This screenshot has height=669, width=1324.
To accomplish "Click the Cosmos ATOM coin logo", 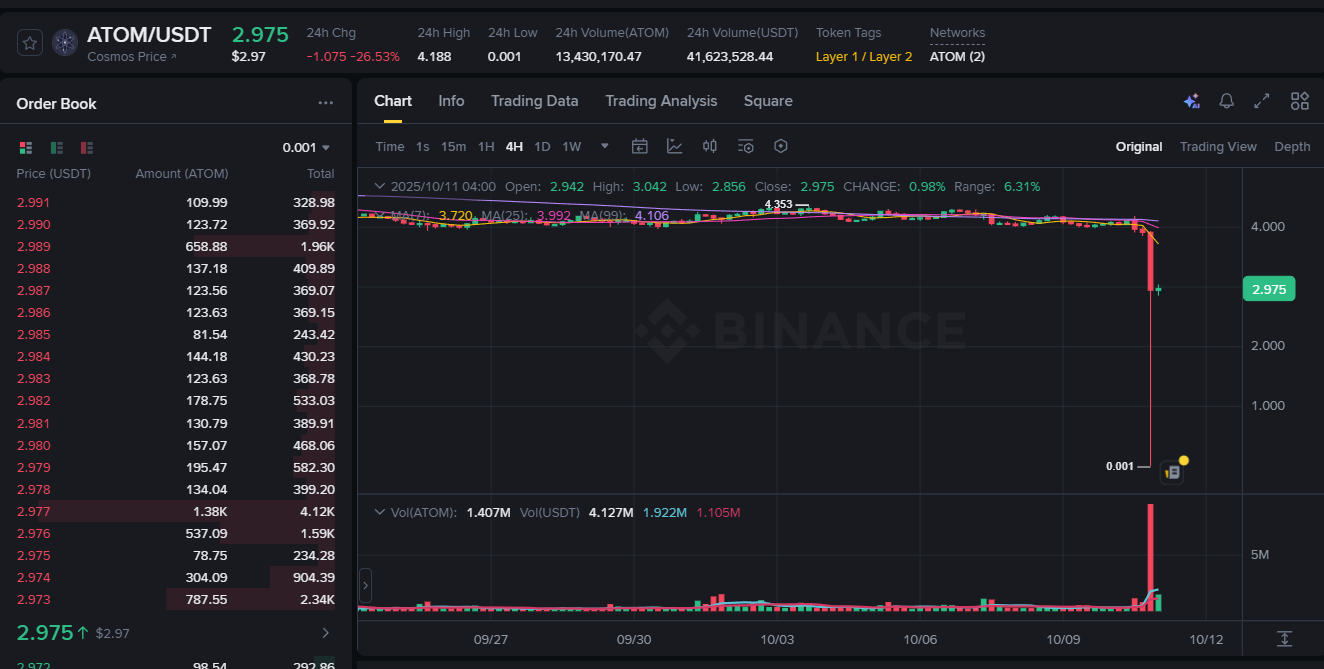I will click(x=65, y=43).
